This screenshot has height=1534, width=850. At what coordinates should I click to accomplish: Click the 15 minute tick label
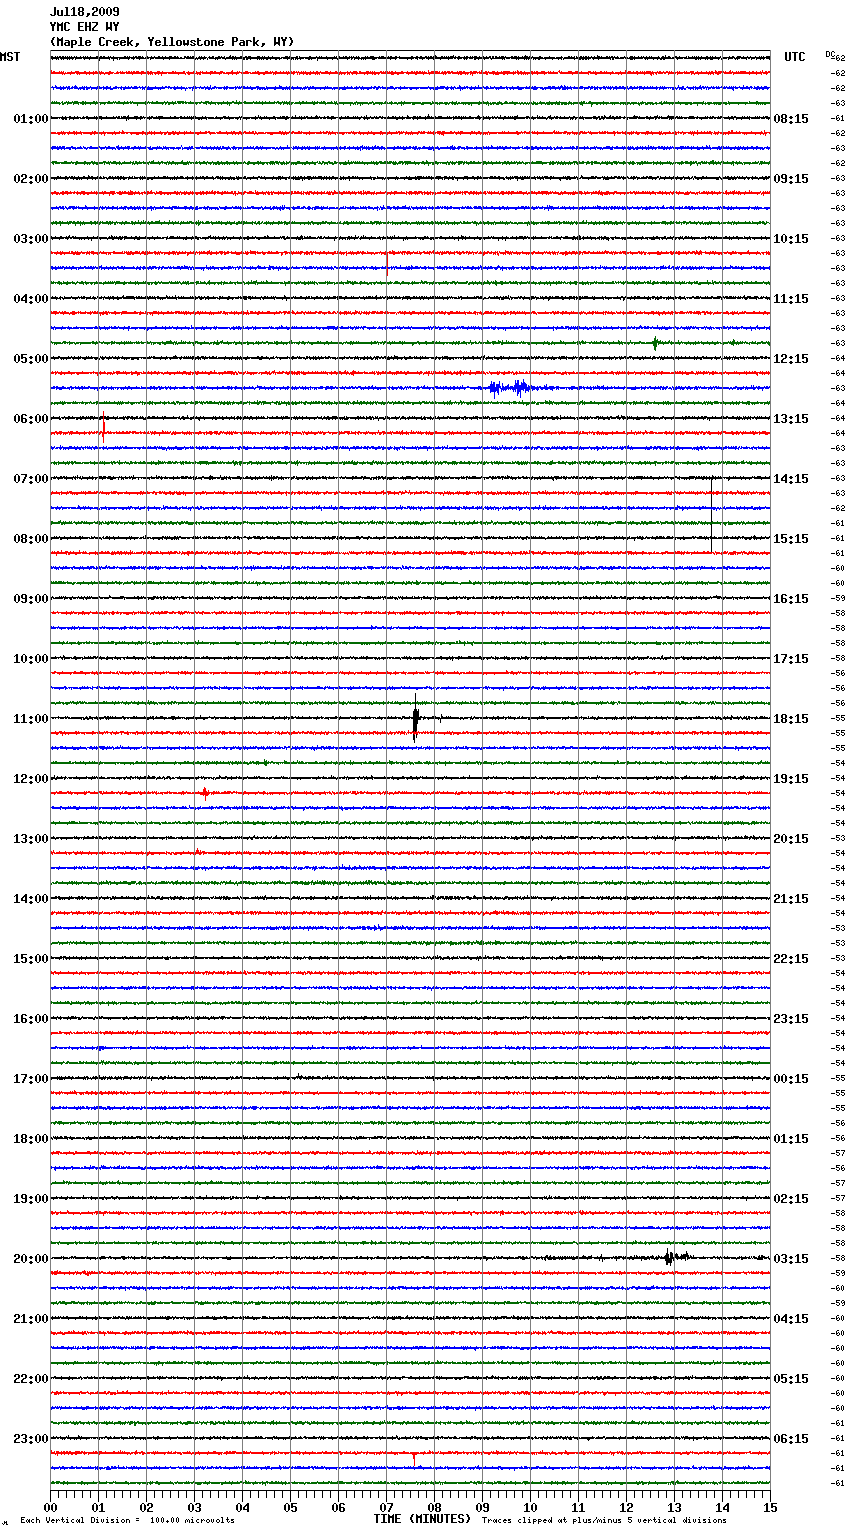[x=770, y=1507]
